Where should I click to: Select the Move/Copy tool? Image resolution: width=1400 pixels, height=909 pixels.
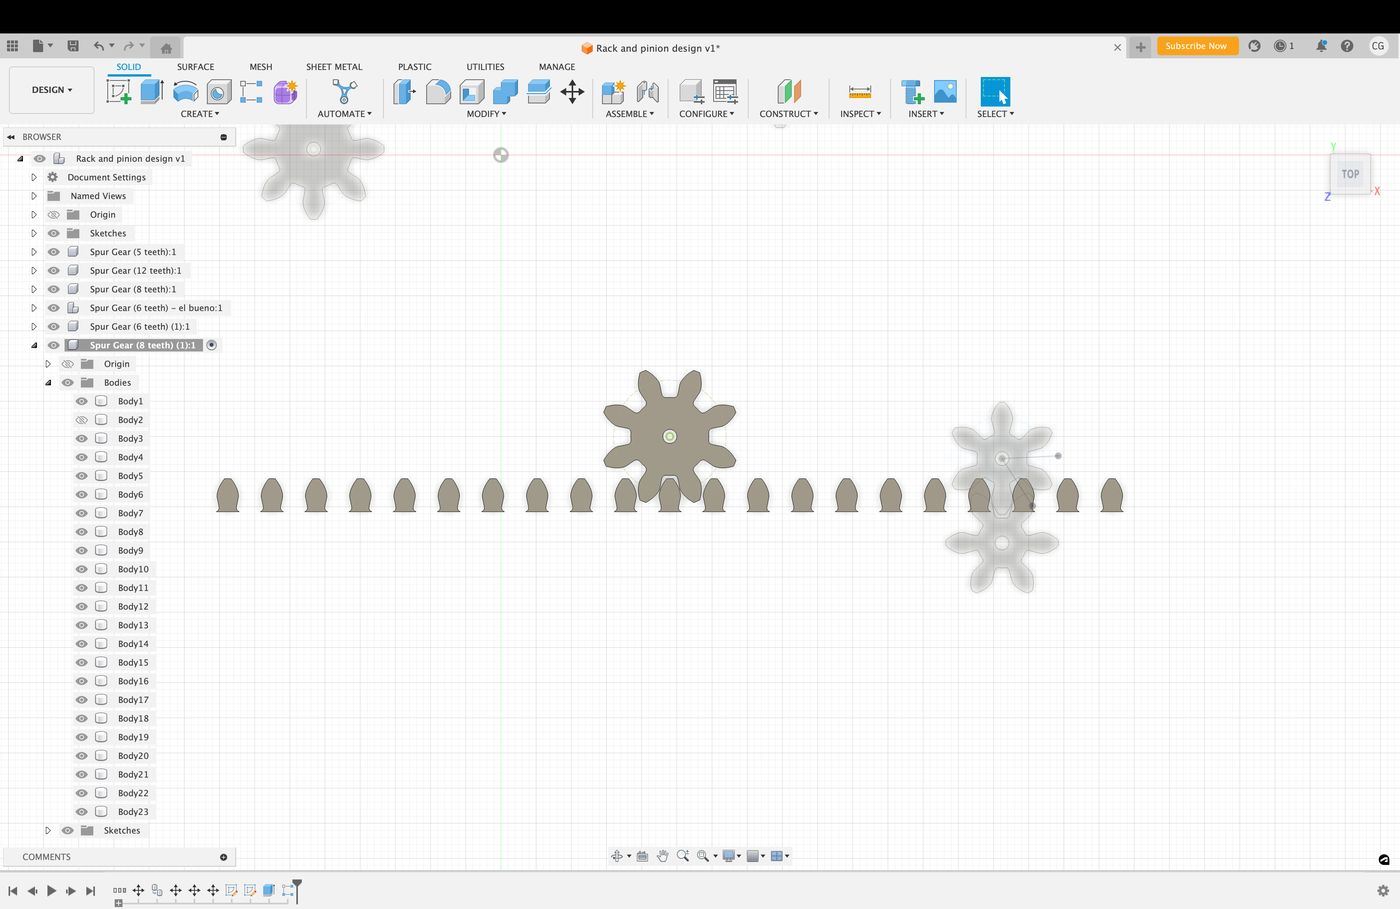click(572, 92)
